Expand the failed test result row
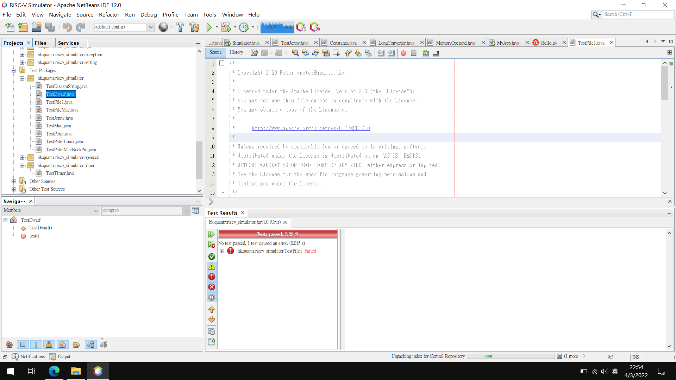The height and width of the screenshot is (380, 676). coord(222,251)
